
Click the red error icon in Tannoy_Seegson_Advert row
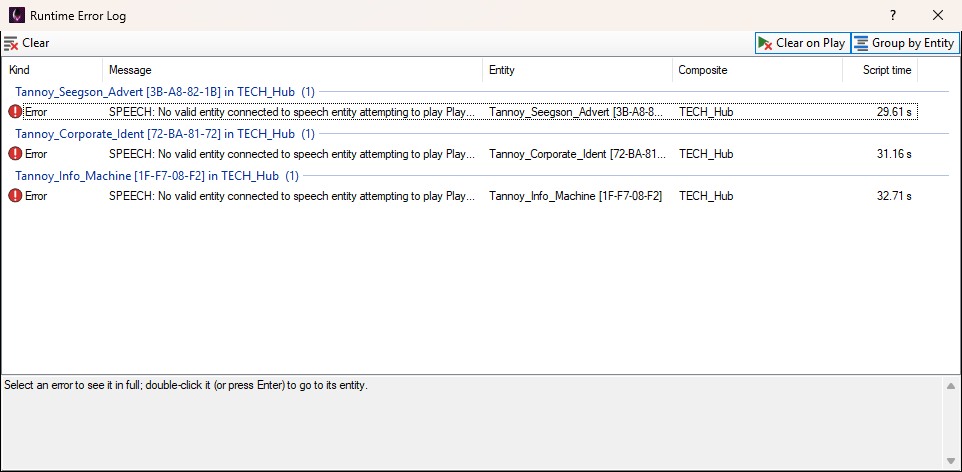pos(15,112)
